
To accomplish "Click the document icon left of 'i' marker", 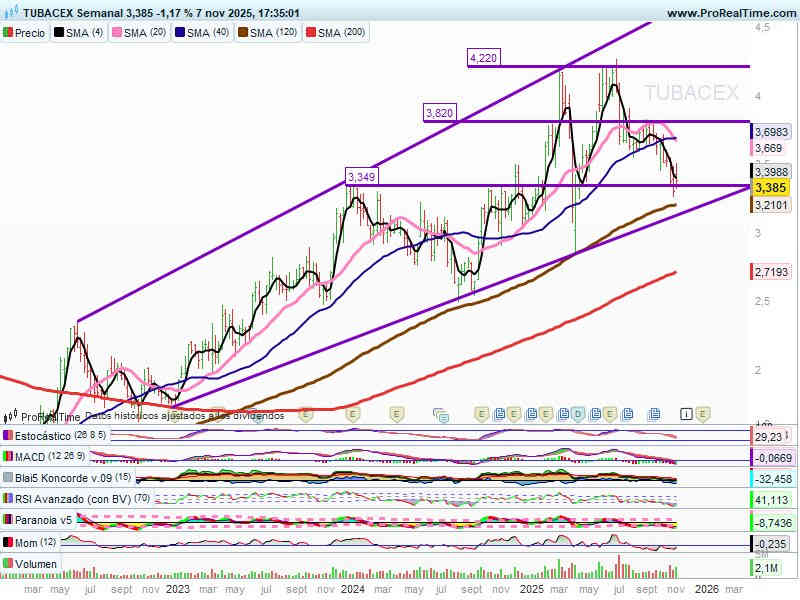I will click(655, 413).
